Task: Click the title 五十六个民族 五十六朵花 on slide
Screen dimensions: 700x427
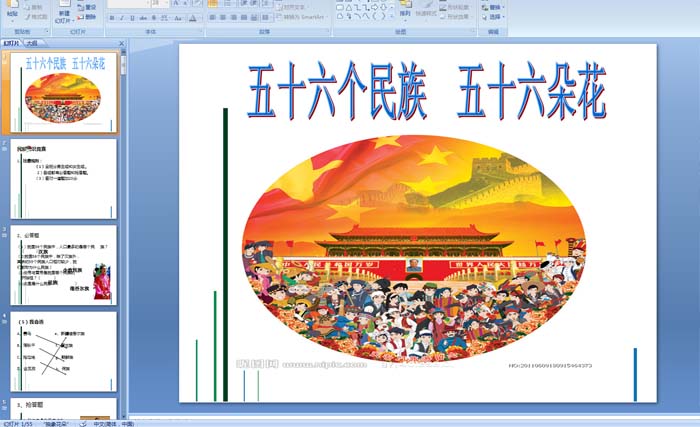Action: click(426, 92)
